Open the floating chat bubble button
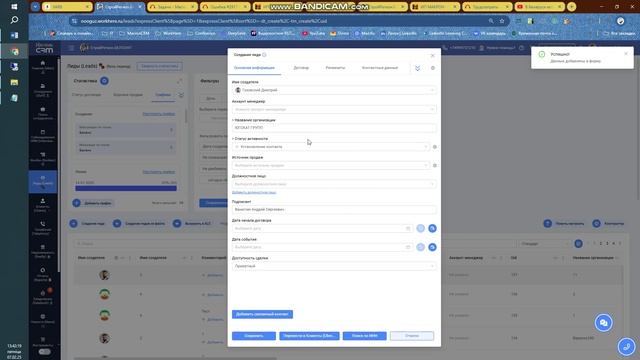Viewport: 640px width, 360px height. (x=603, y=323)
